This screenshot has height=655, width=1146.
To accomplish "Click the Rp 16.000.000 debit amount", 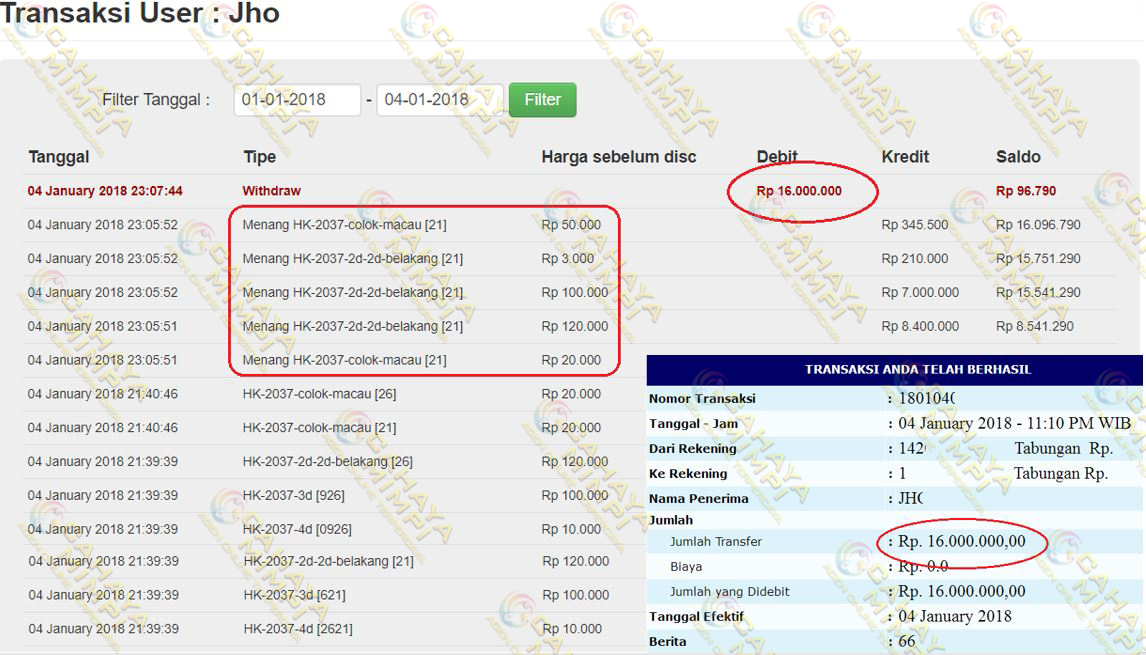I will 799,191.
